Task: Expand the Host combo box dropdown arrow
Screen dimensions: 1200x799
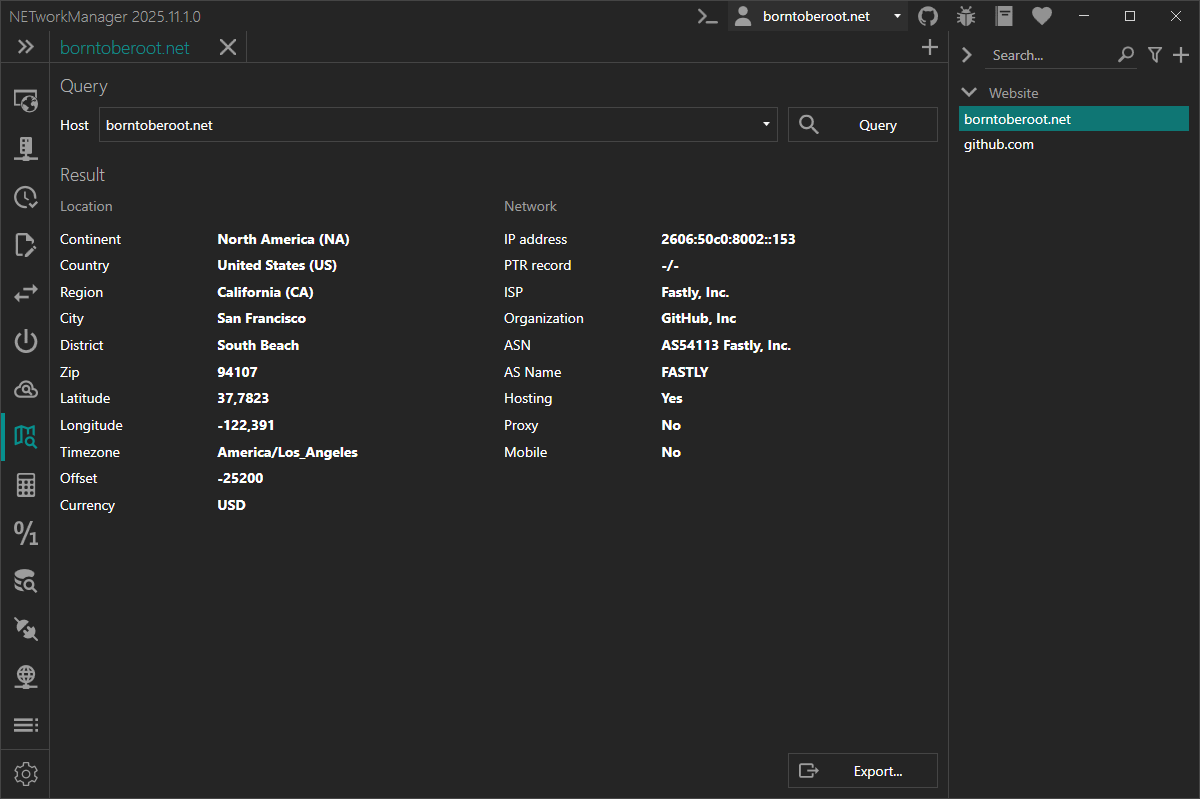Action: (766, 125)
